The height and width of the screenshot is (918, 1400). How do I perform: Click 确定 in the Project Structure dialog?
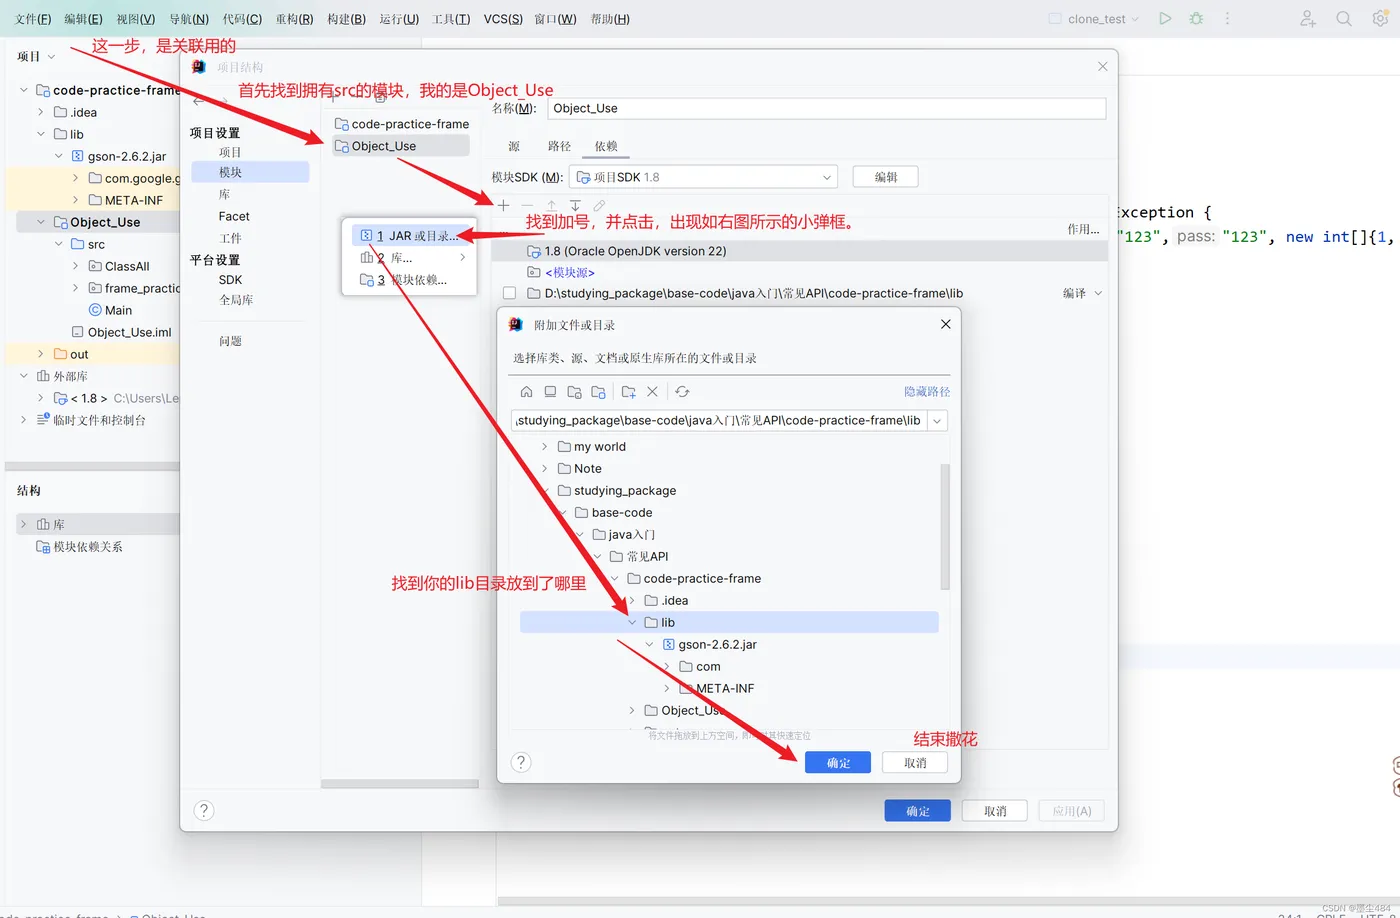point(918,811)
